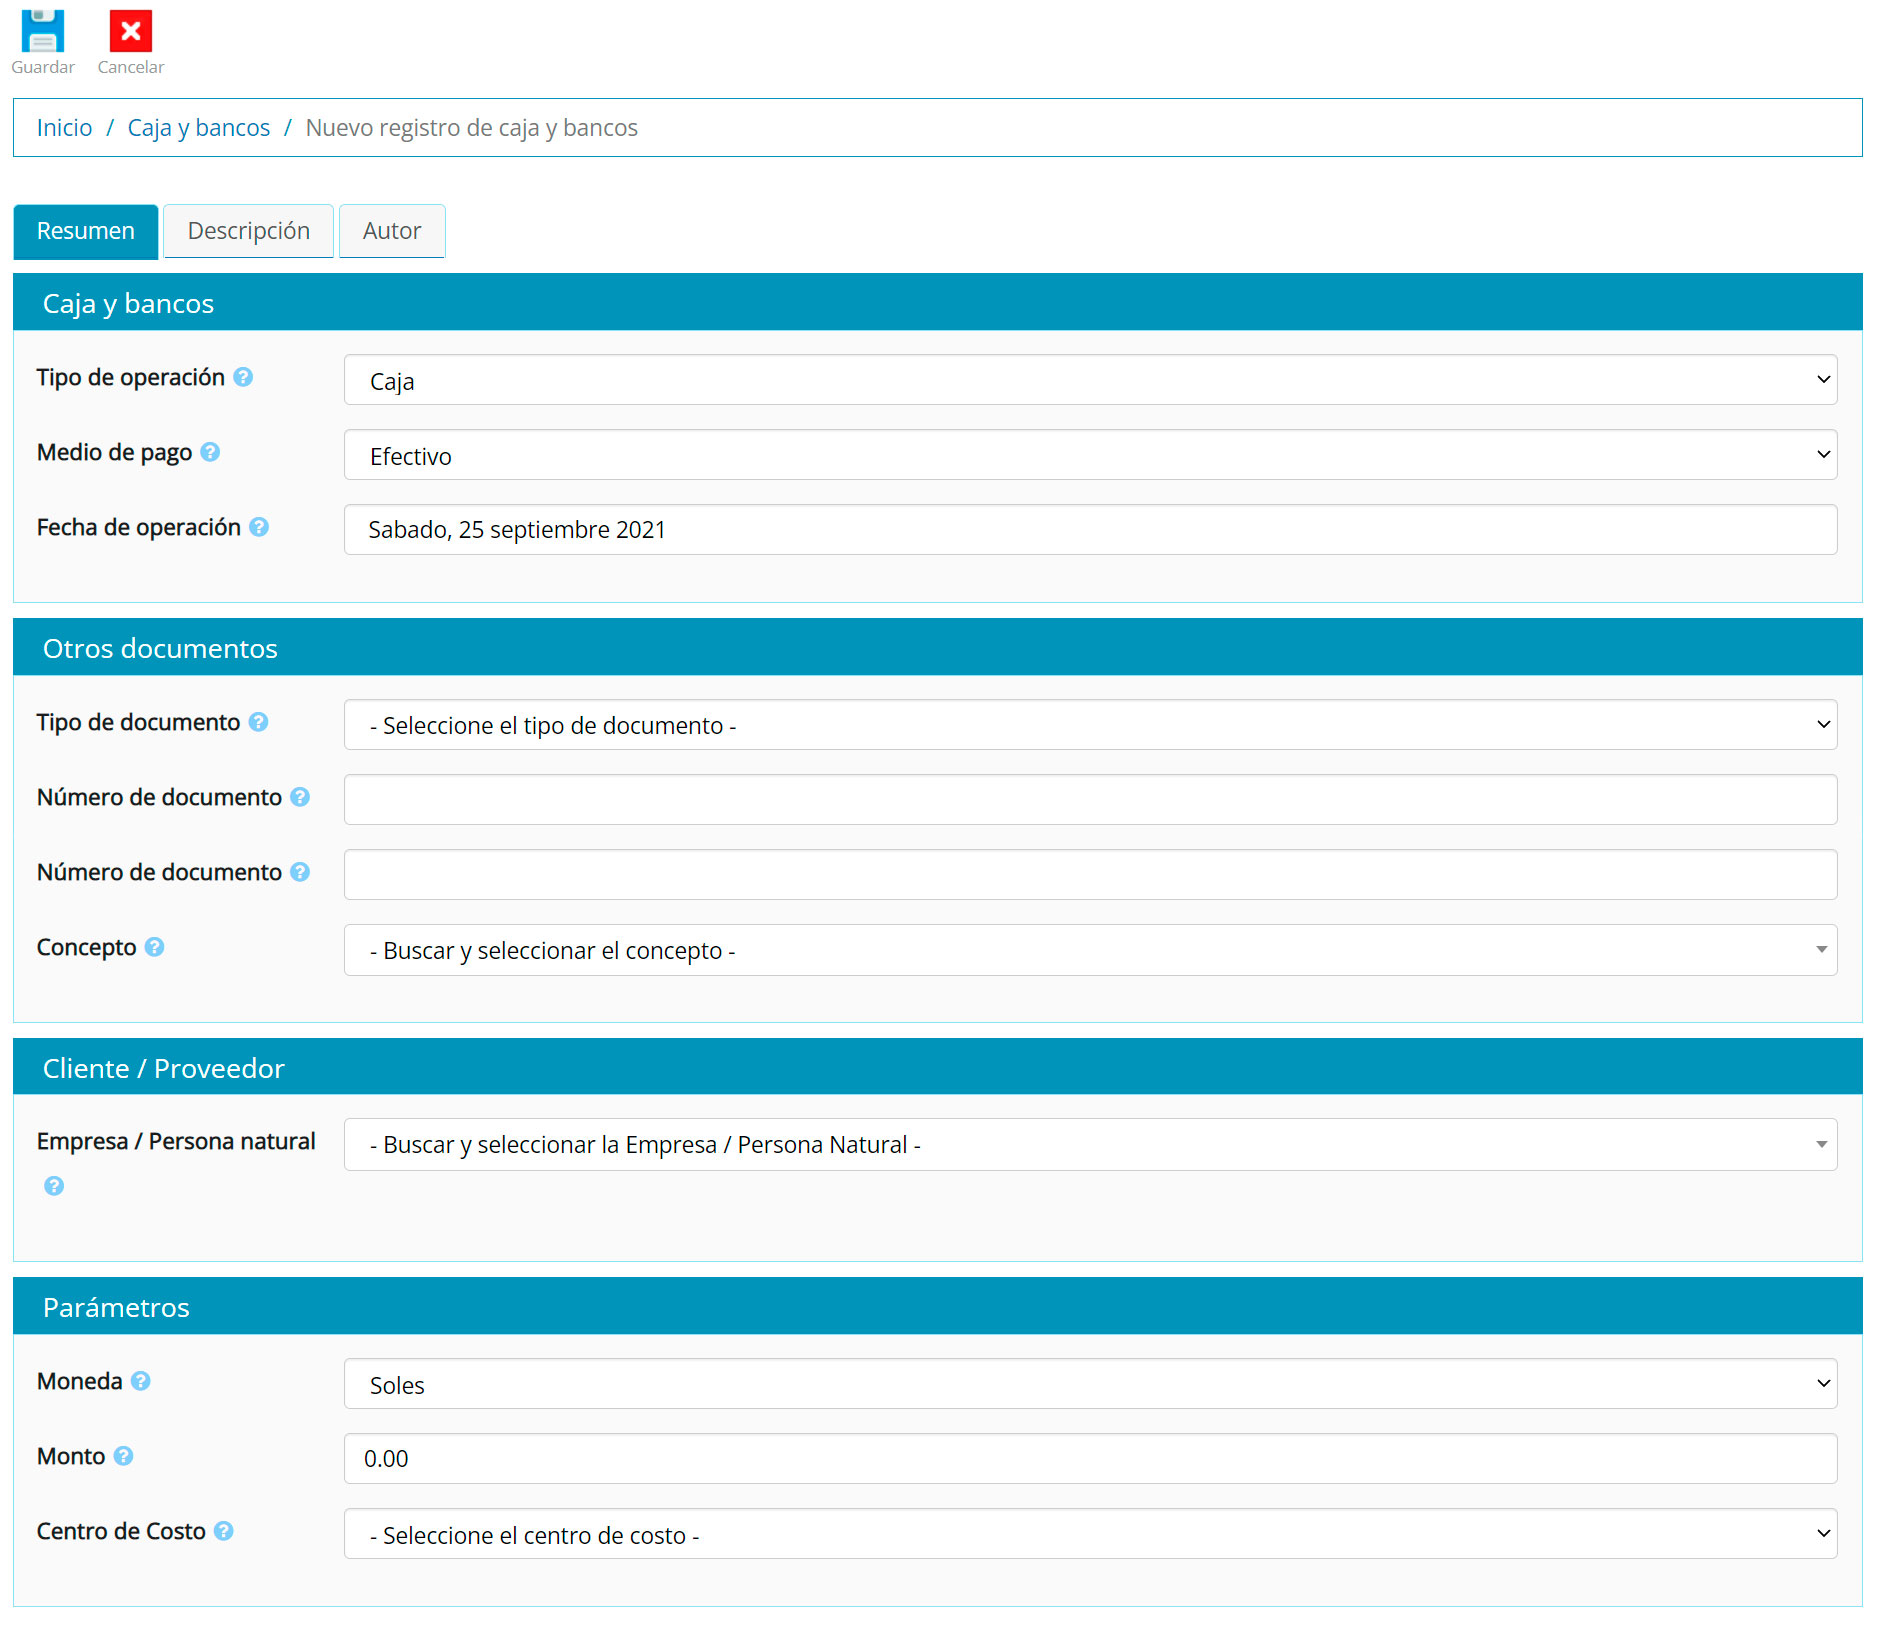
Task: Go to Inicio breadcrumb link
Action: point(64,128)
